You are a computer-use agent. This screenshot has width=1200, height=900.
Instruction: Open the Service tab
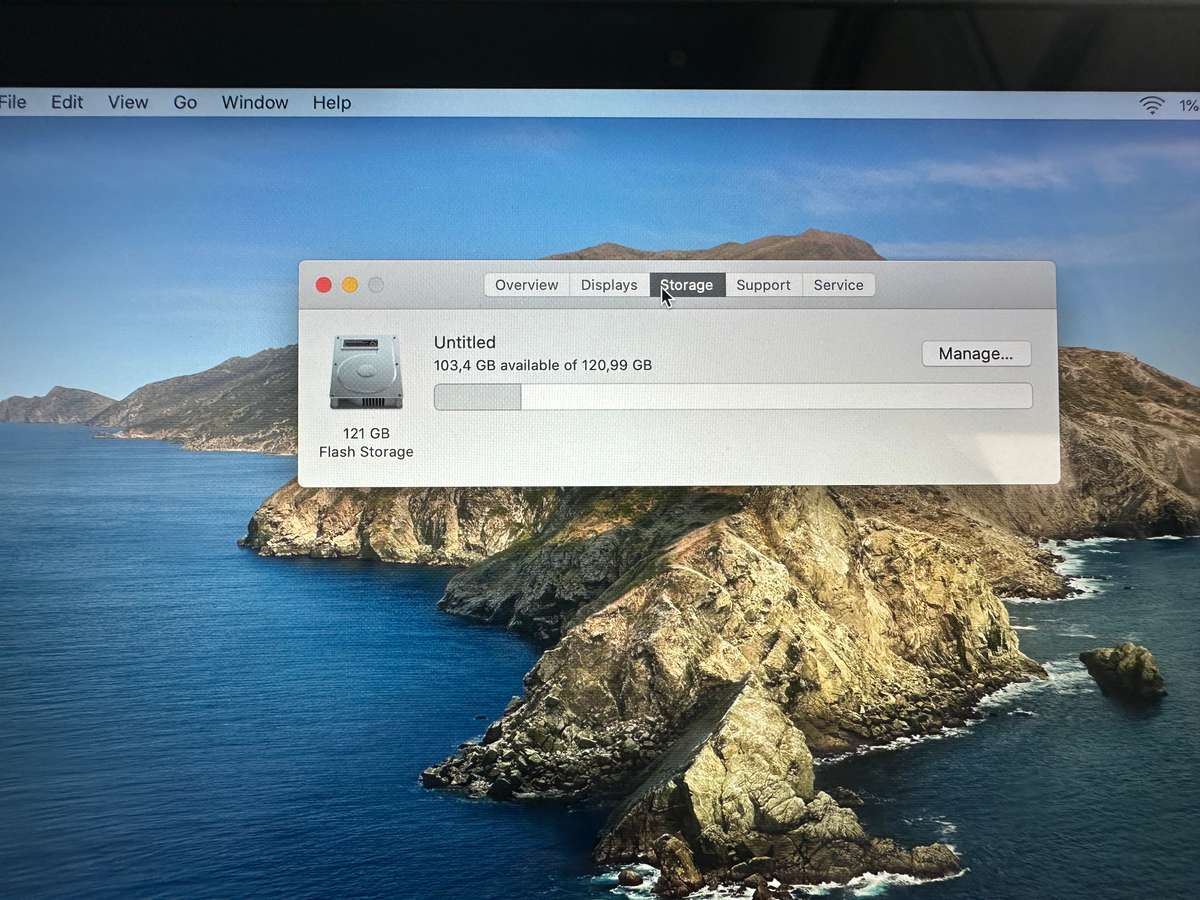coord(838,285)
